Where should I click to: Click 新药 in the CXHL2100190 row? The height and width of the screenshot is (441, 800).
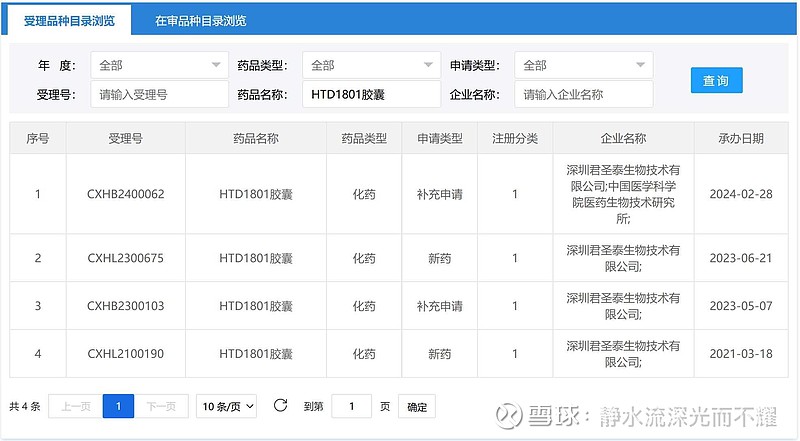[x=440, y=354]
